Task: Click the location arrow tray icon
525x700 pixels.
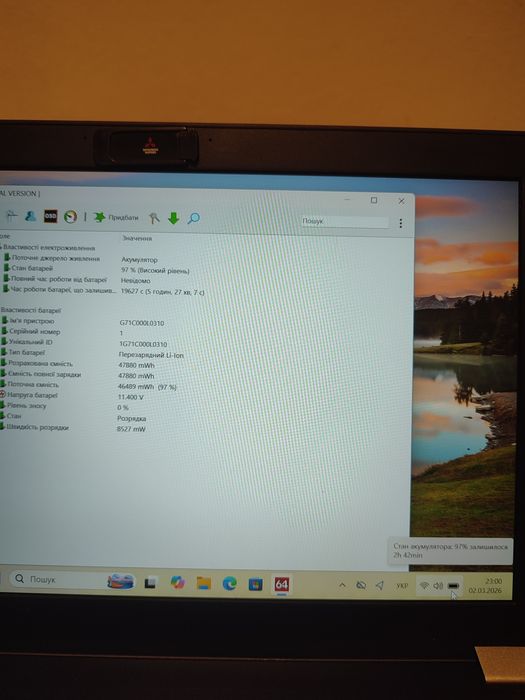Action: coord(380,585)
